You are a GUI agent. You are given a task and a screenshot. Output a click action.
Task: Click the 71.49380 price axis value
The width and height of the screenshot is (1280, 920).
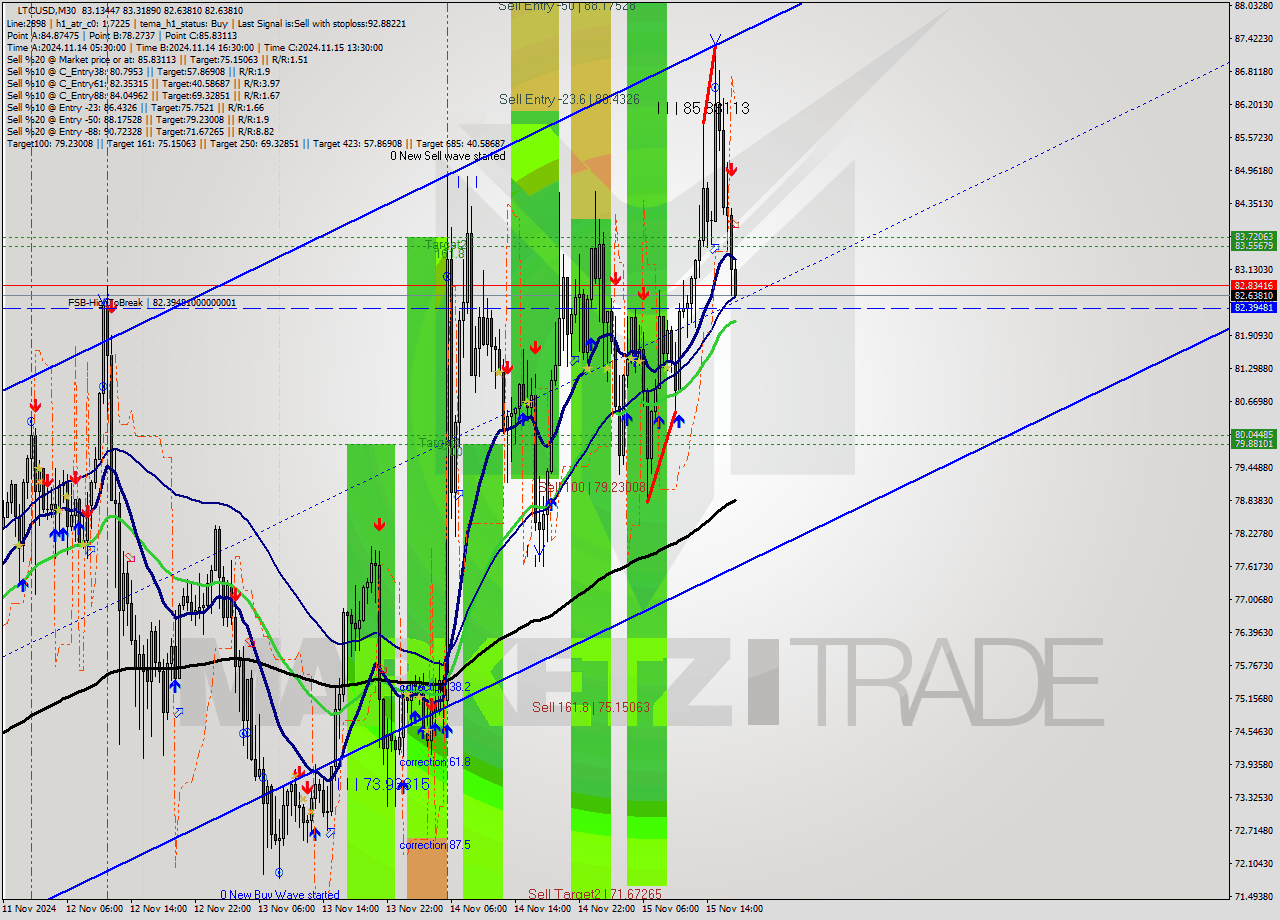[x=1253, y=896]
